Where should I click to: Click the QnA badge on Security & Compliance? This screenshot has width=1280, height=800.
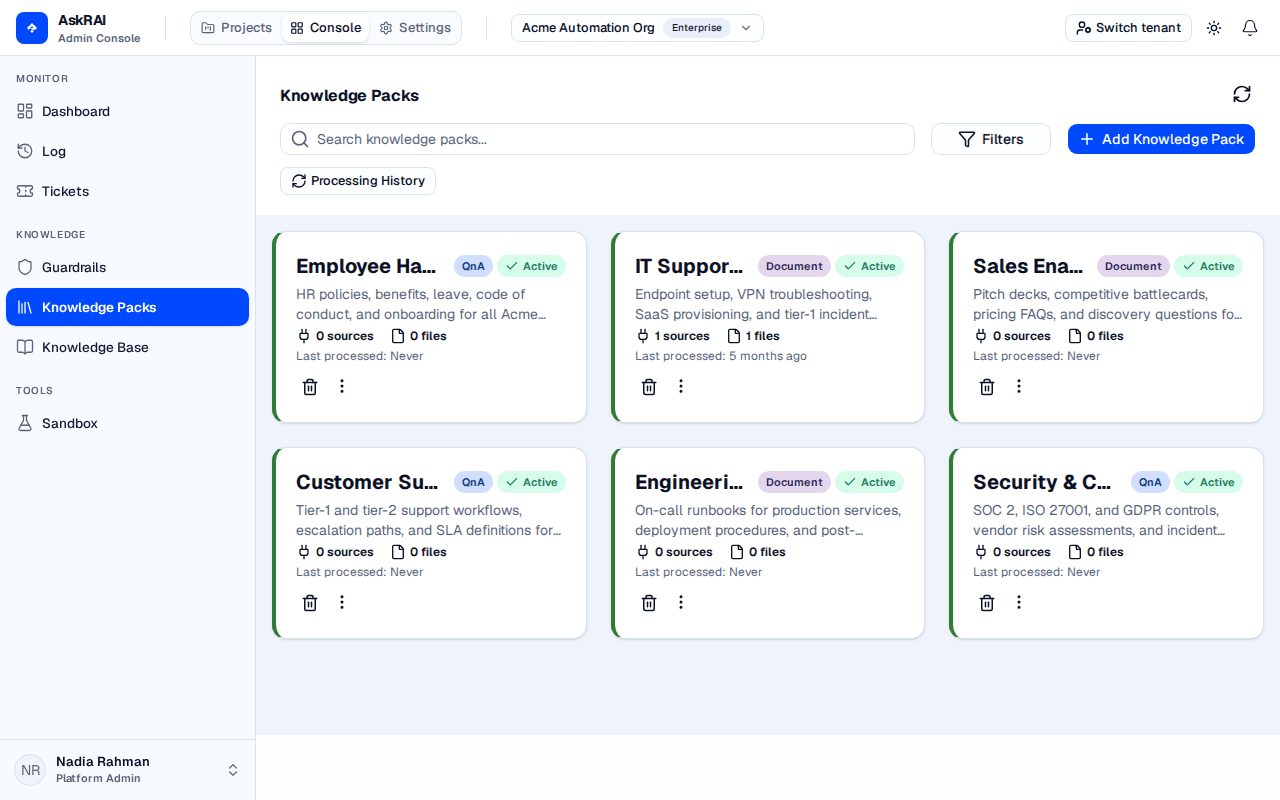click(1150, 482)
